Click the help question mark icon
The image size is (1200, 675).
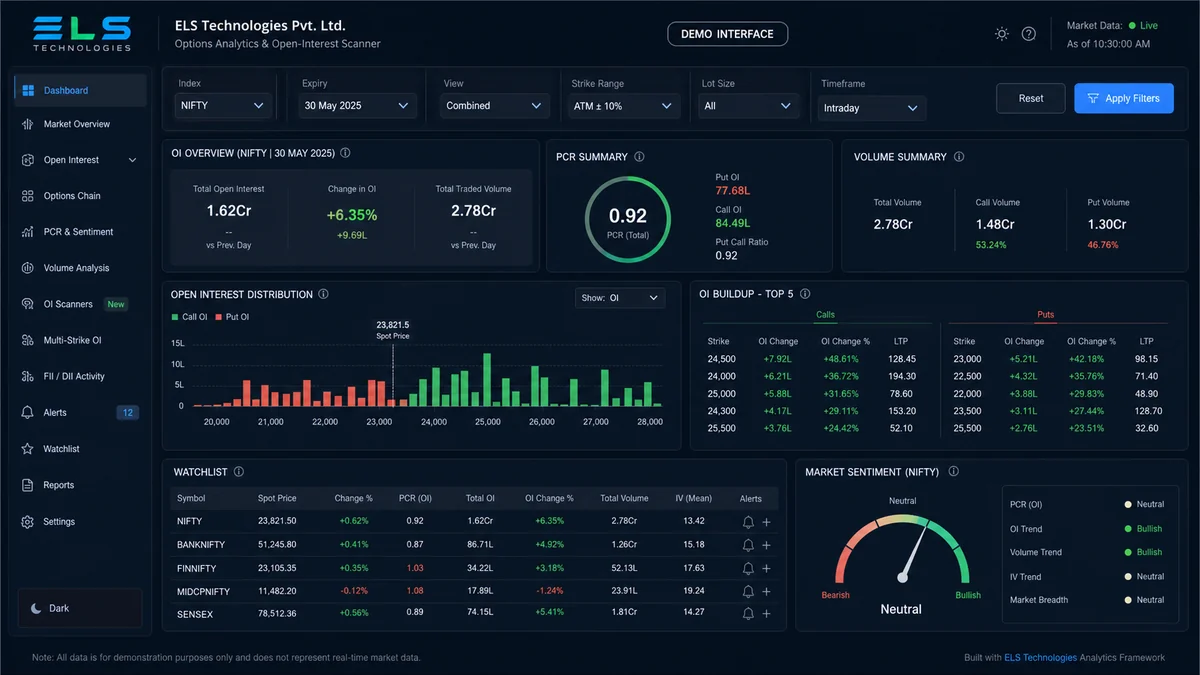tap(1029, 34)
